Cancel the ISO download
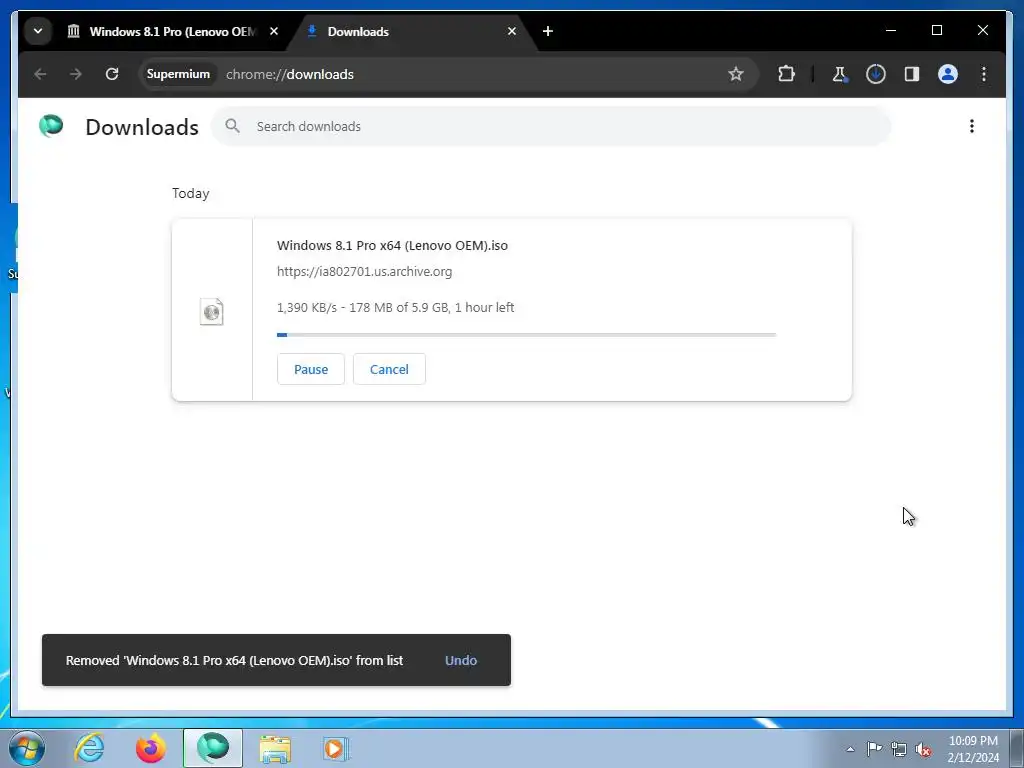 coord(389,369)
